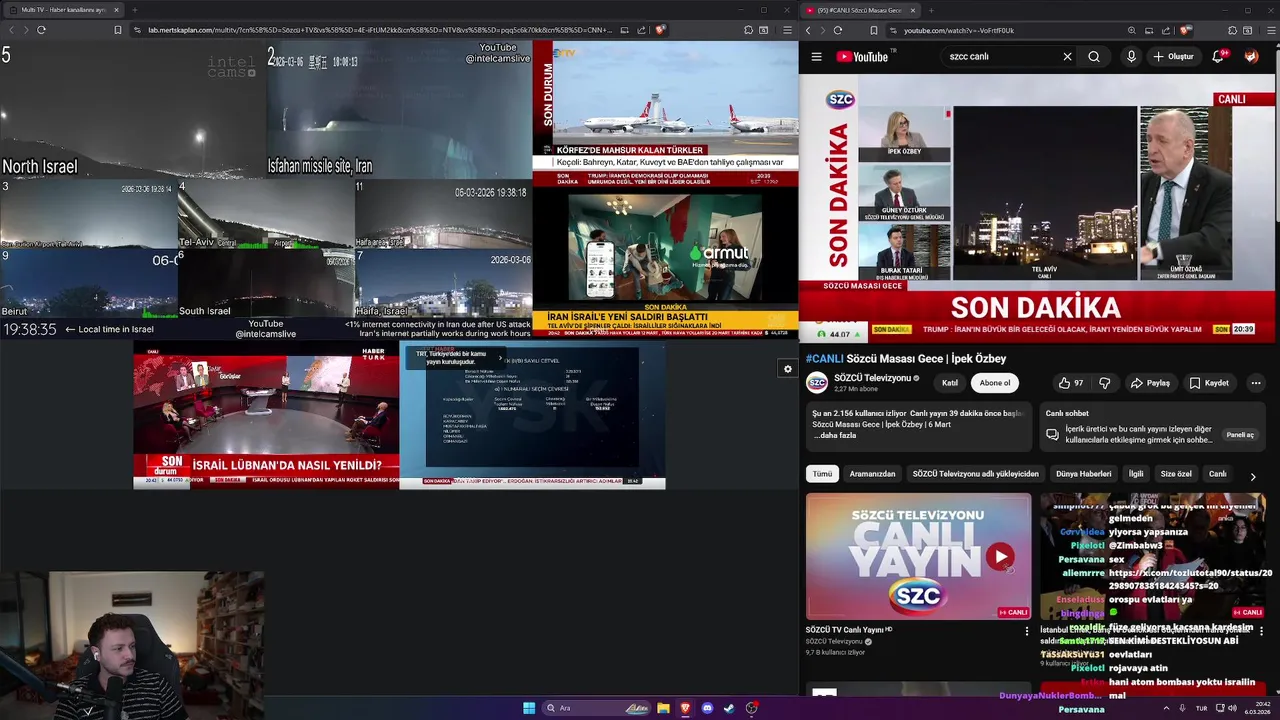Image resolution: width=1280 pixels, height=720 pixels.
Task: Click the Habertürk stream tile
Action: (x=266, y=415)
